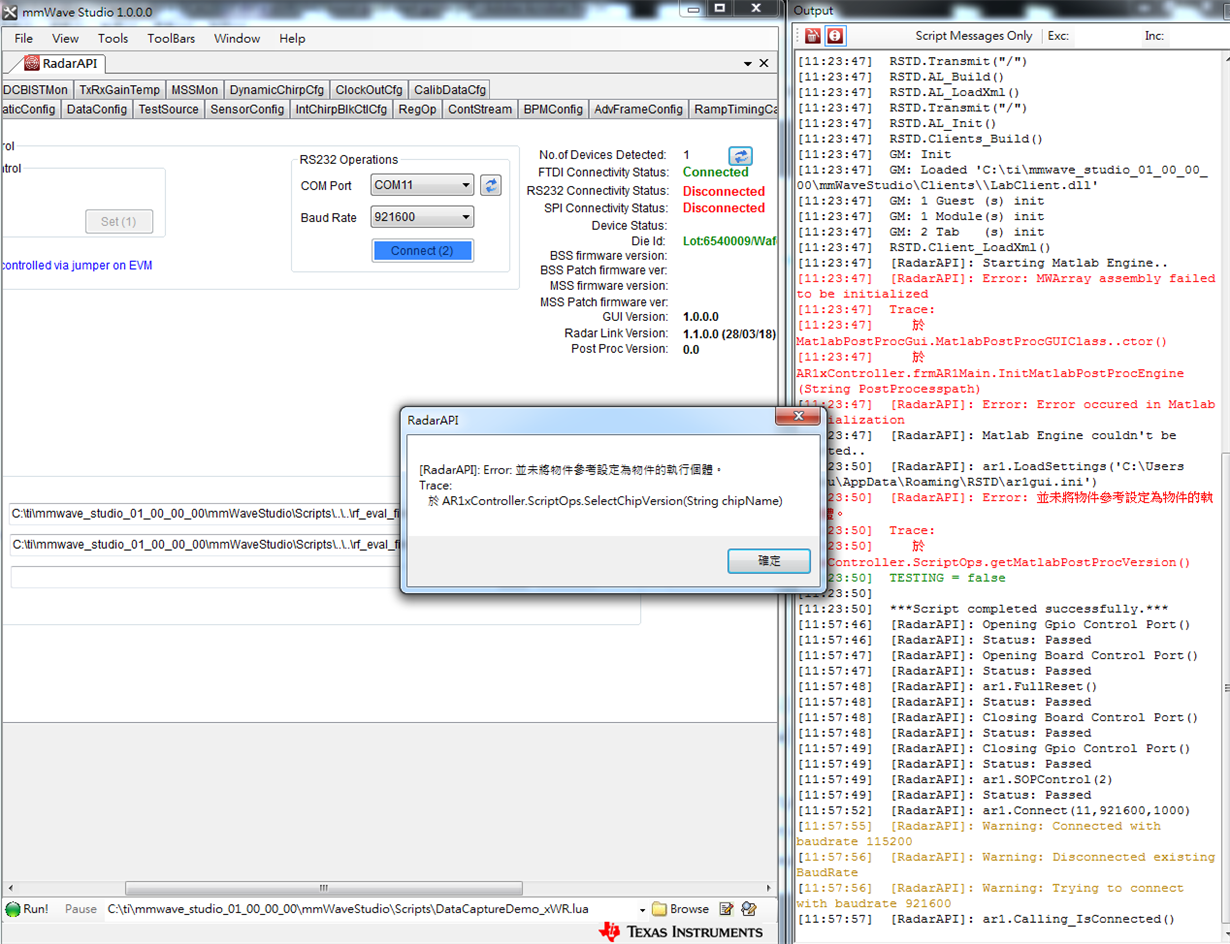Open the Help menu

tap(292, 38)
